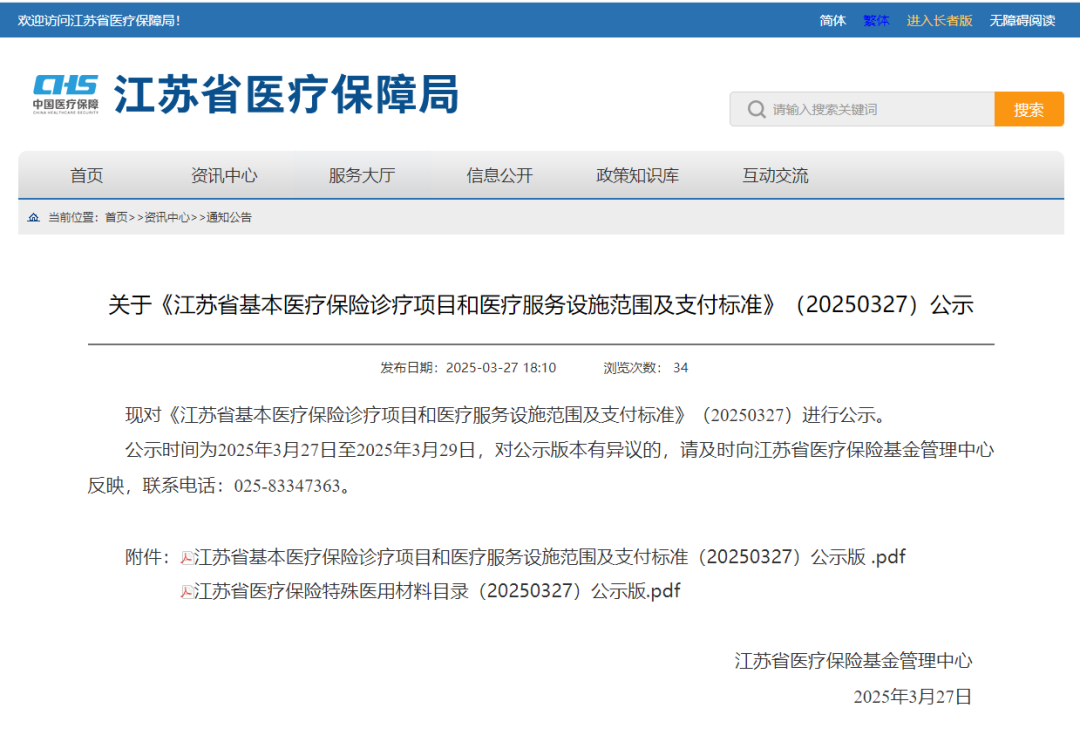Click the paragraph starting 现对《江苏省基本医疗保险
Viewport: 1080px width, 742px height.
508,415
